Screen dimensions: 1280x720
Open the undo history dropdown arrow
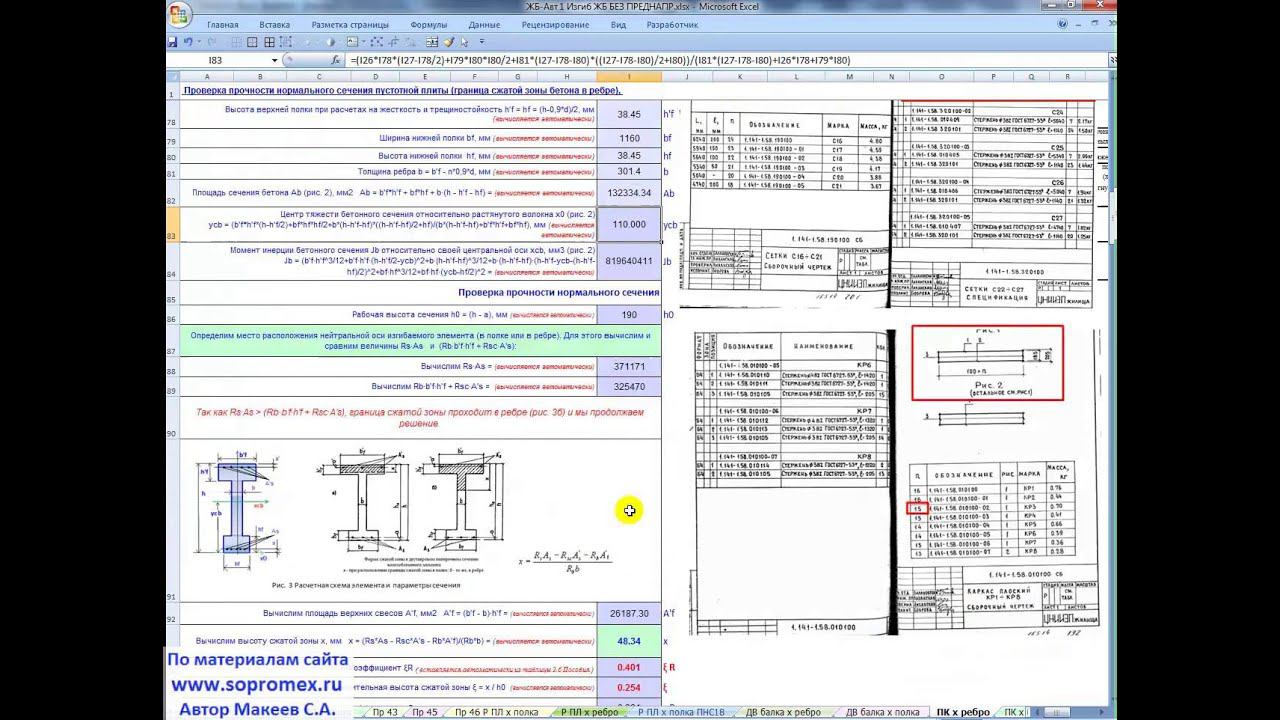click(198, 42)
